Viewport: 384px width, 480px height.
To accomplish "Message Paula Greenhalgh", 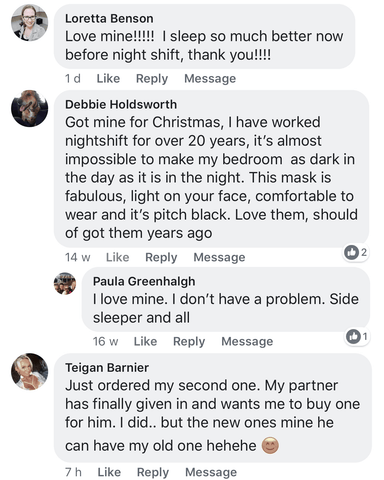I will coord(247,341).
